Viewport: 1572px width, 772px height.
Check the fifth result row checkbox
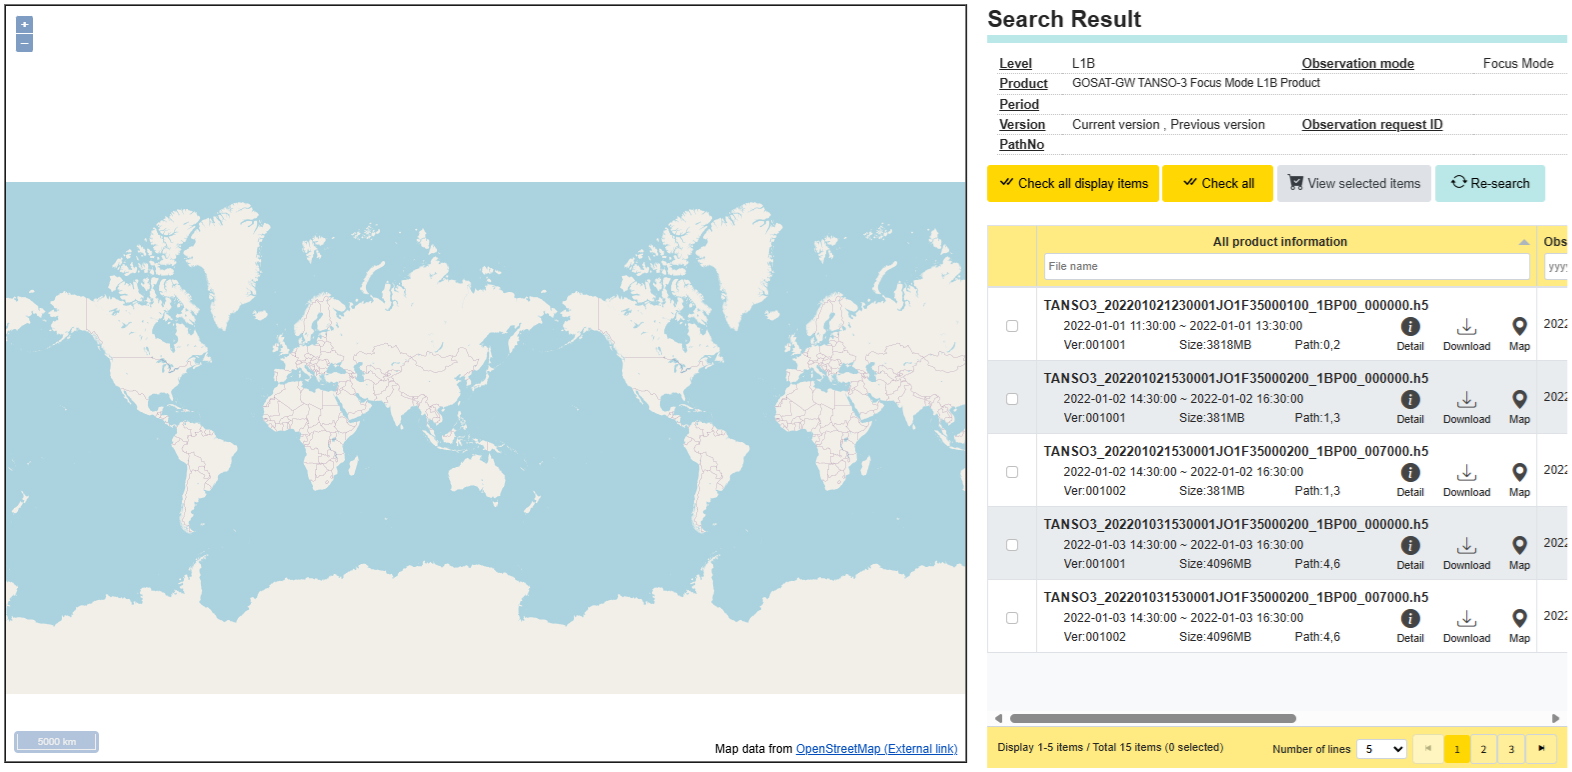(x=1012, y=618)
